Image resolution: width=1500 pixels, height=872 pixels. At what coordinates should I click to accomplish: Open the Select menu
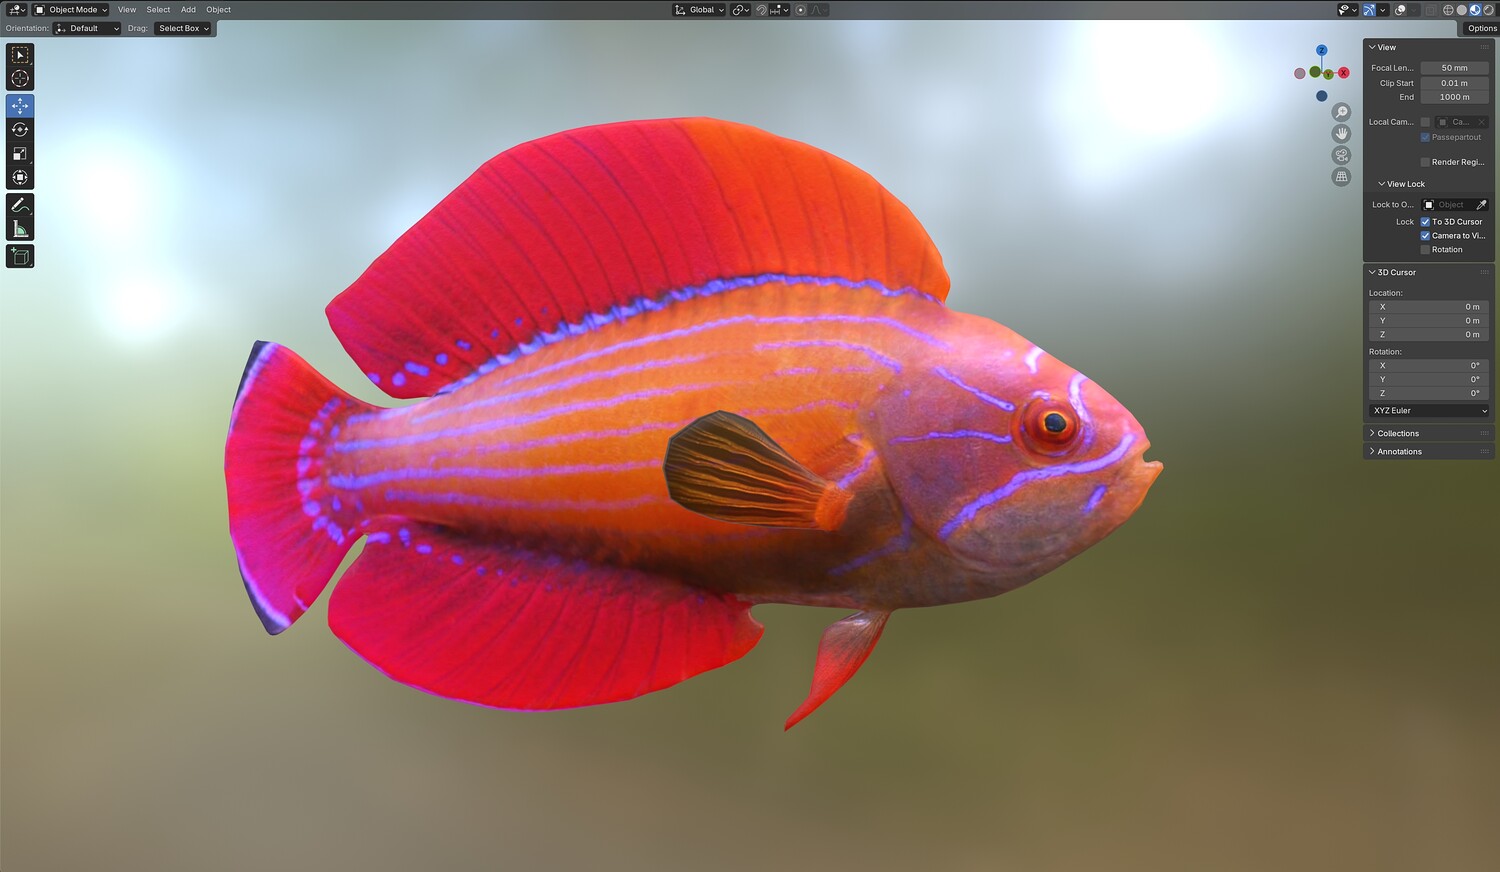[x=158, y=10]
